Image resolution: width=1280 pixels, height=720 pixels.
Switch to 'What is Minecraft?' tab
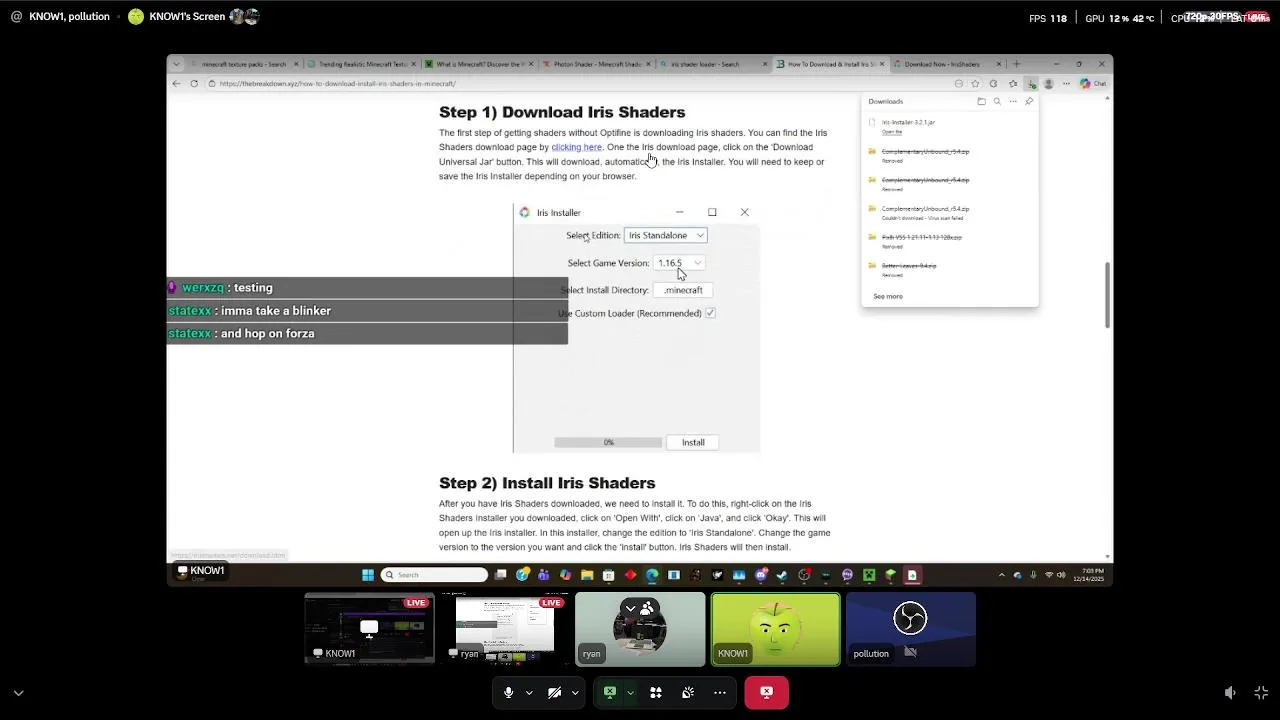pos(479,64)
